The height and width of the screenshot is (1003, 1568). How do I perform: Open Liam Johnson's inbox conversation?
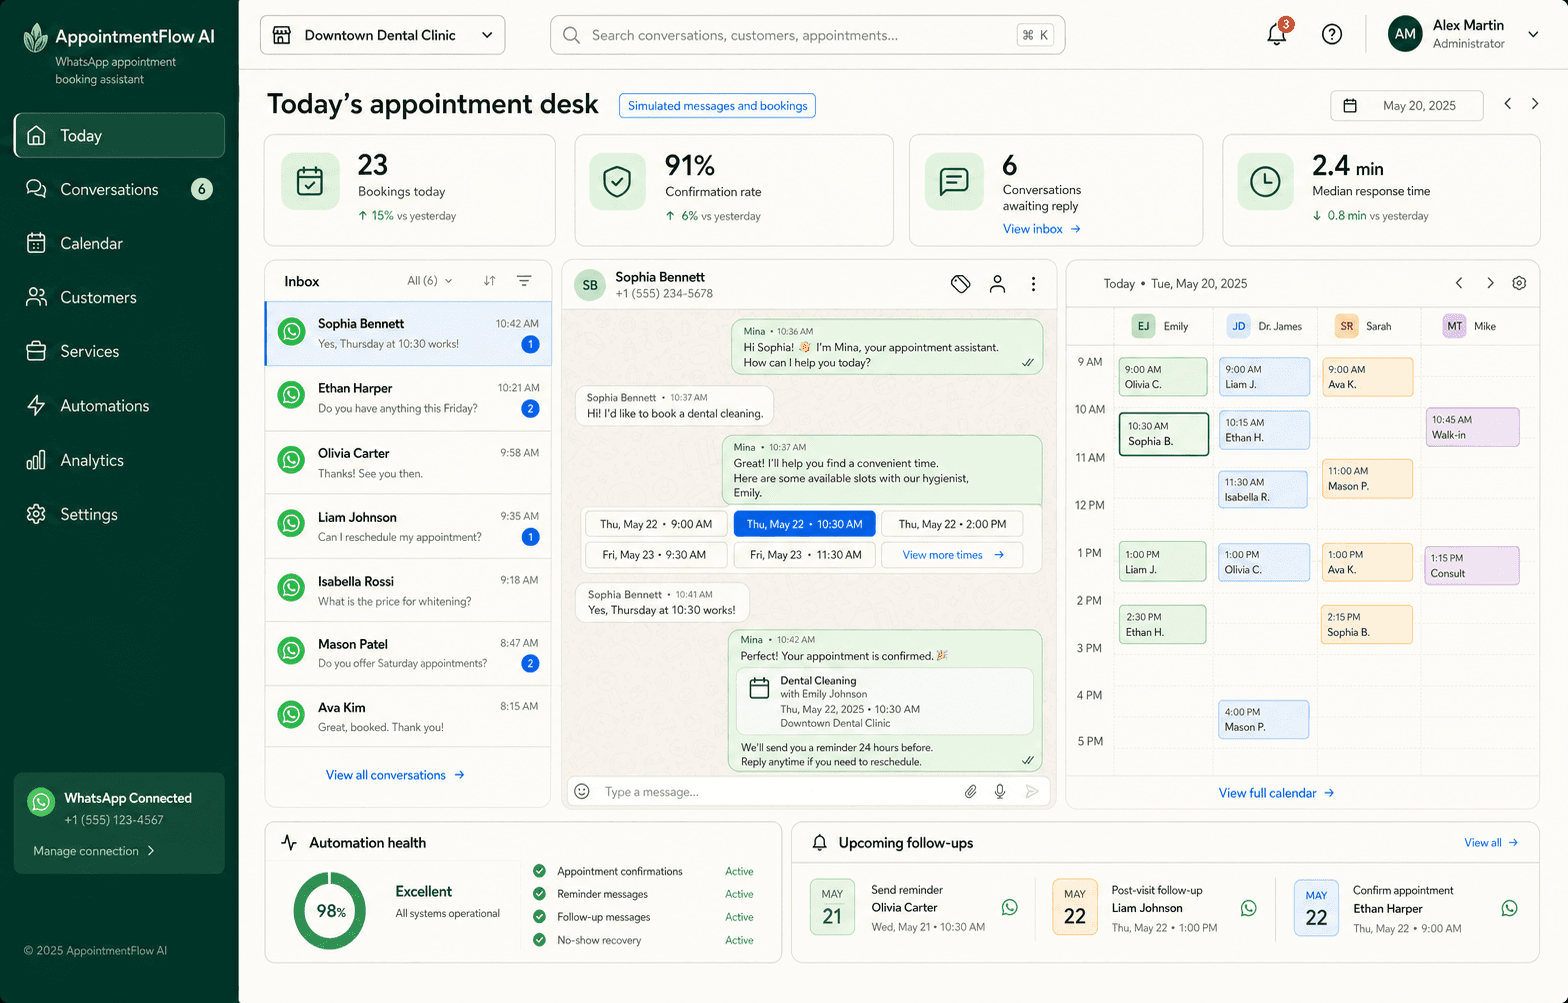(x=408, y=527)
